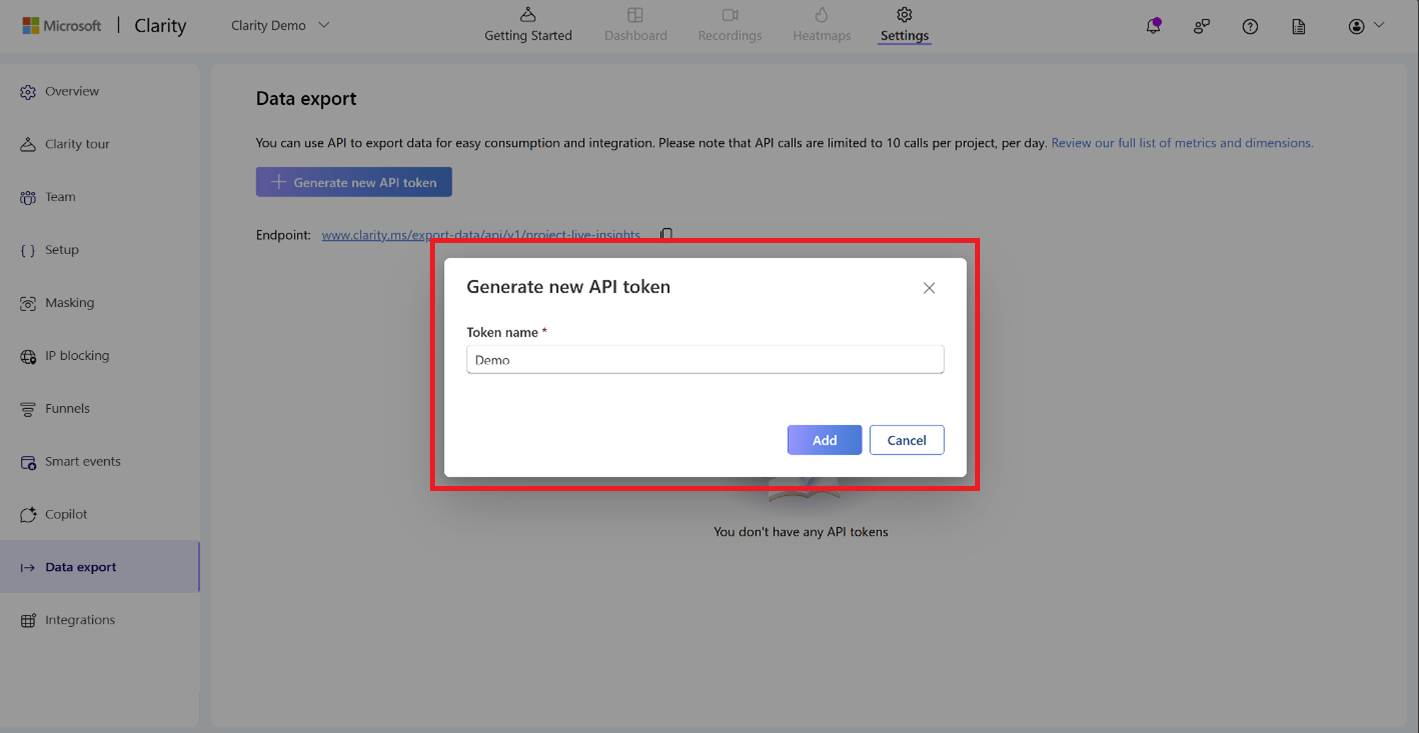Viewport: 1419px width, 733px height.
Task: Open the metrics and dimensions link
Action: pos(1182,143)
